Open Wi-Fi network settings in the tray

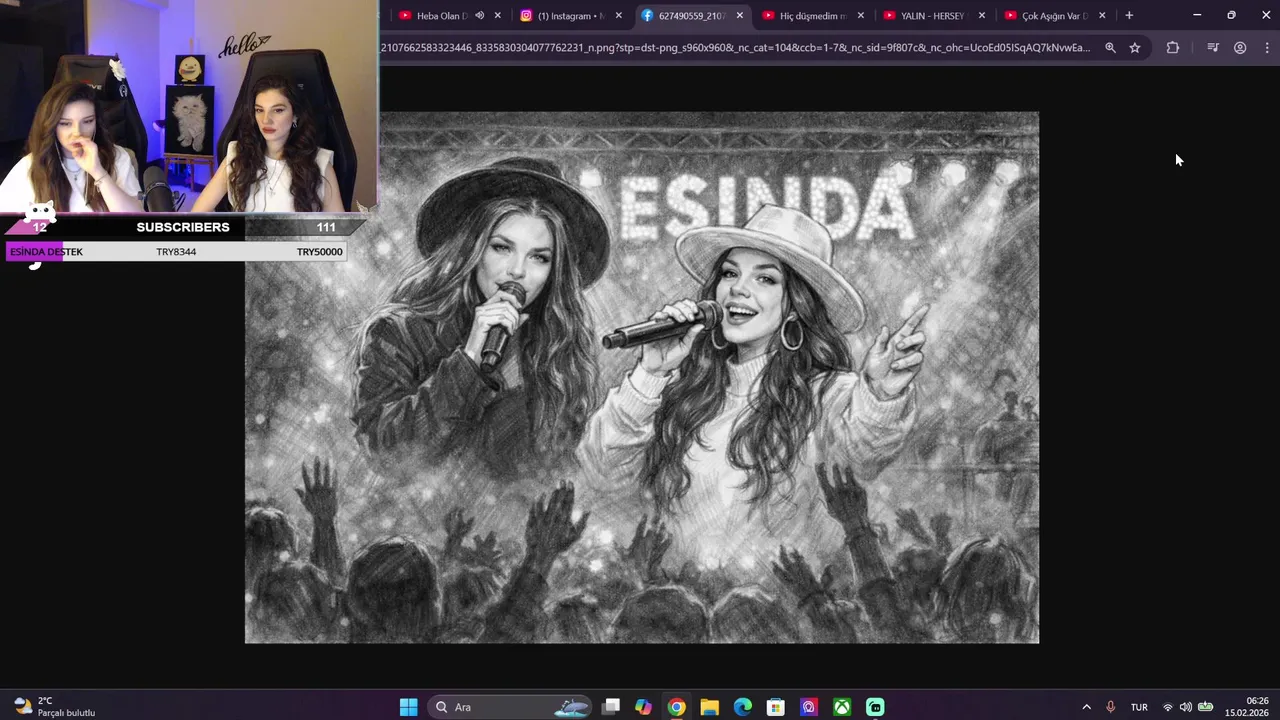click(x=1167, y=707)
